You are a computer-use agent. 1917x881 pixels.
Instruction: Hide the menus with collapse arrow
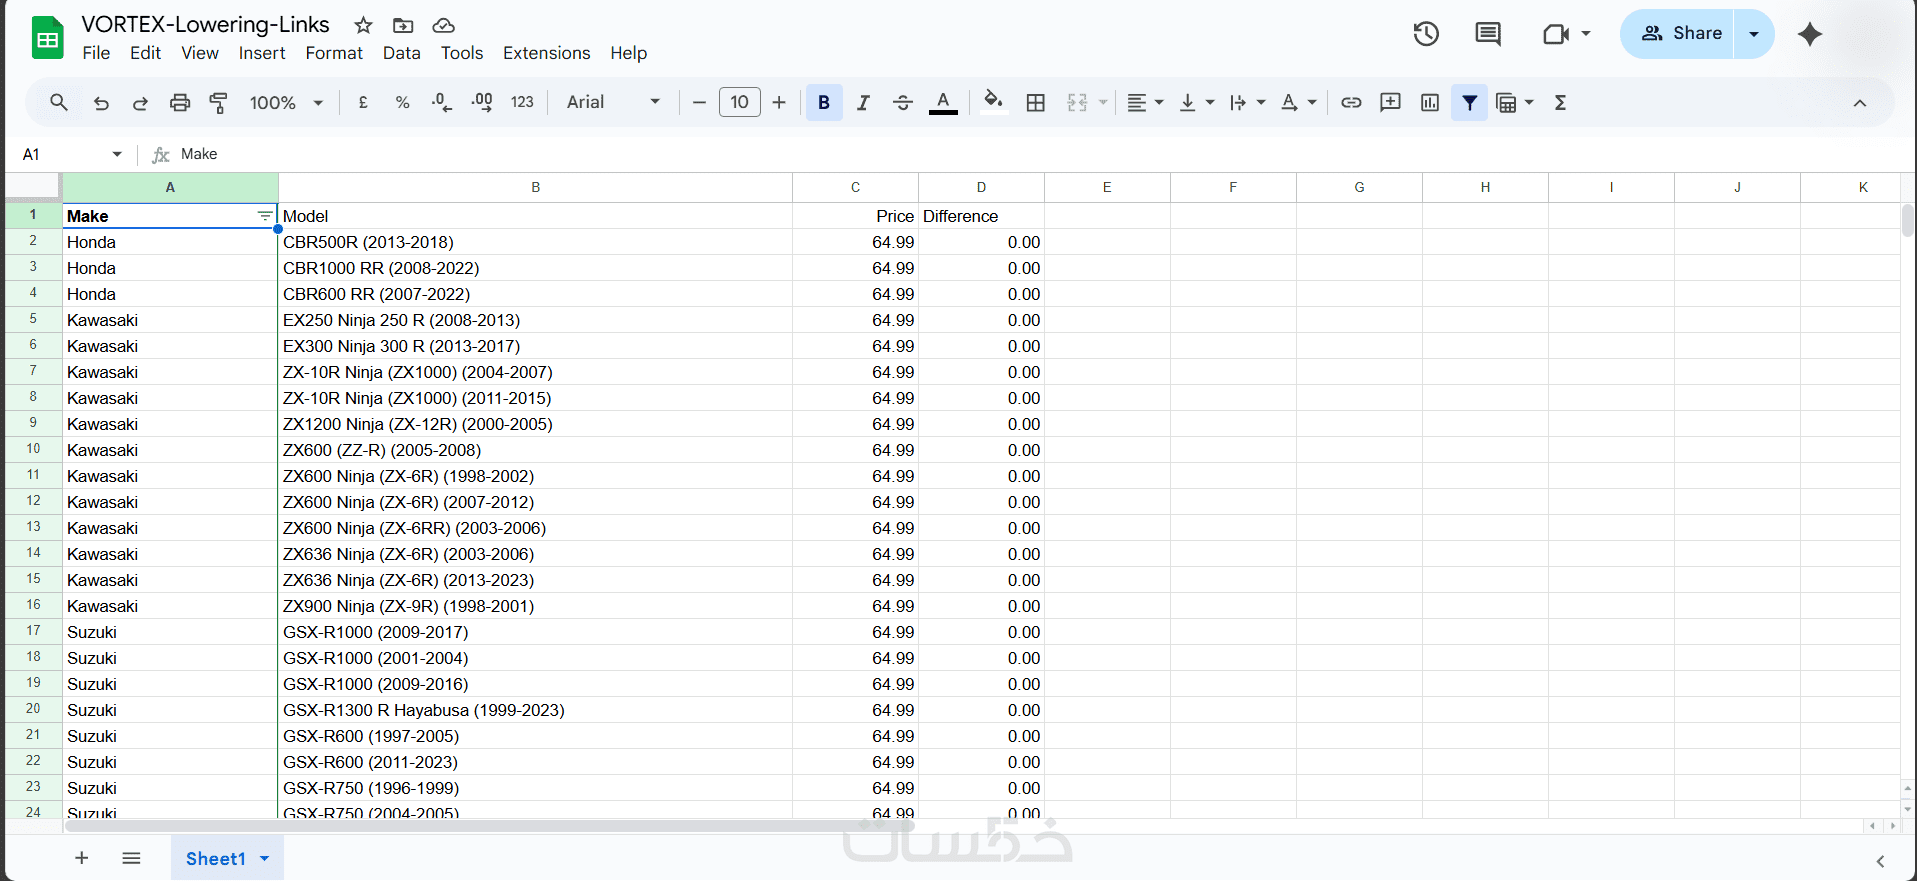[x=1860, y=102]
